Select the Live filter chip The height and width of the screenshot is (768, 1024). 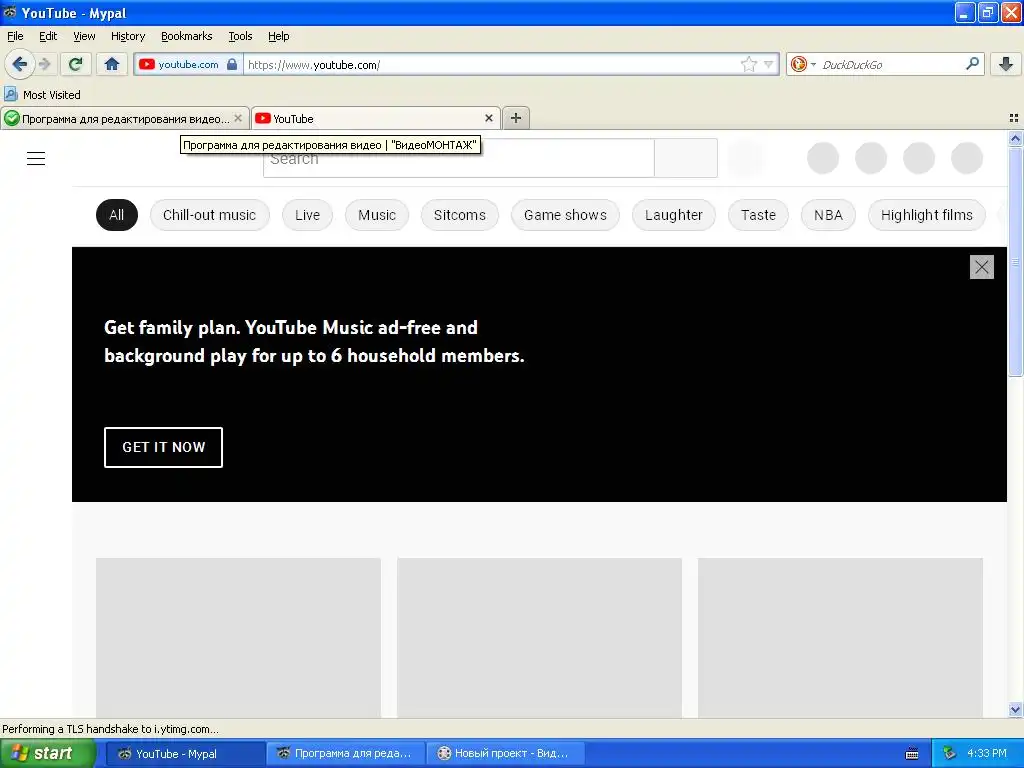pos(308,215)
